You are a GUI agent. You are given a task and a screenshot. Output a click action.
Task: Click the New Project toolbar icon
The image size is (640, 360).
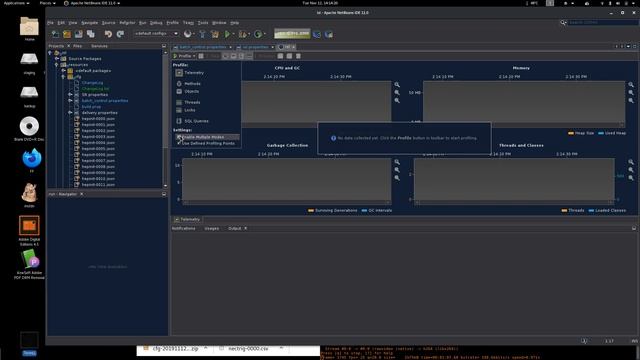coord(67,34)
